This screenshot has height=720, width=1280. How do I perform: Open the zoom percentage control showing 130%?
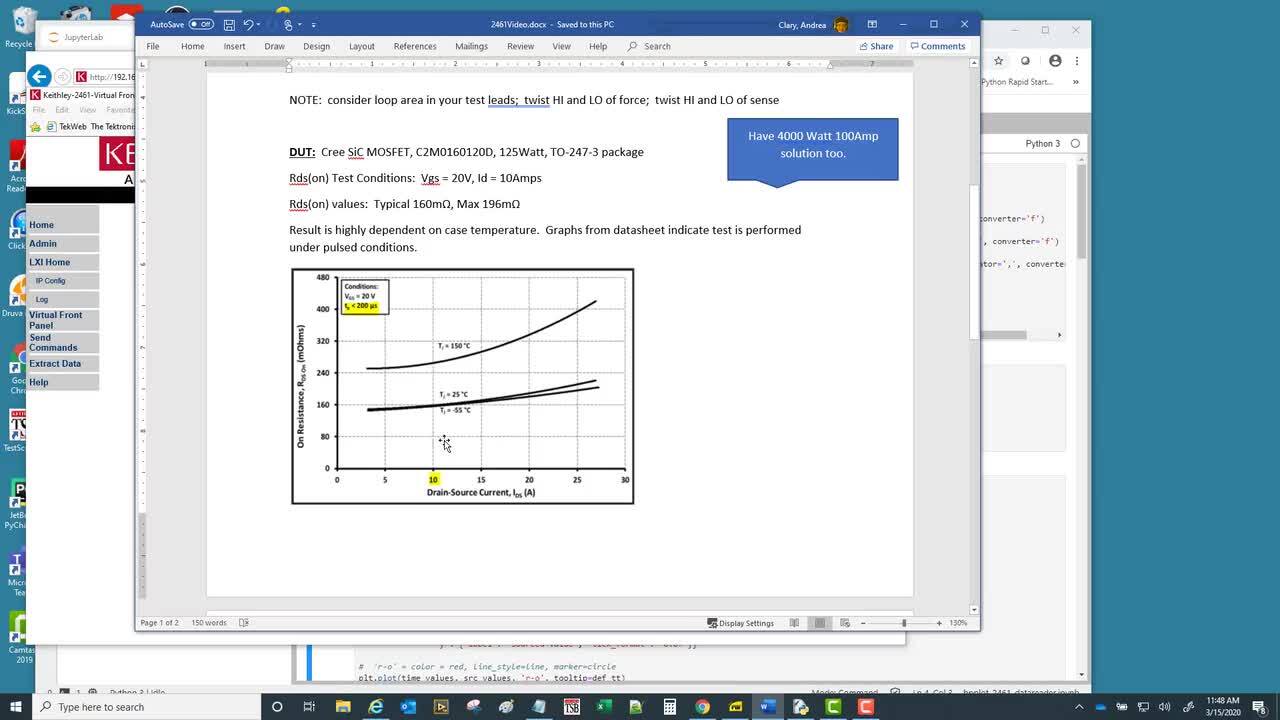point(957,622)
